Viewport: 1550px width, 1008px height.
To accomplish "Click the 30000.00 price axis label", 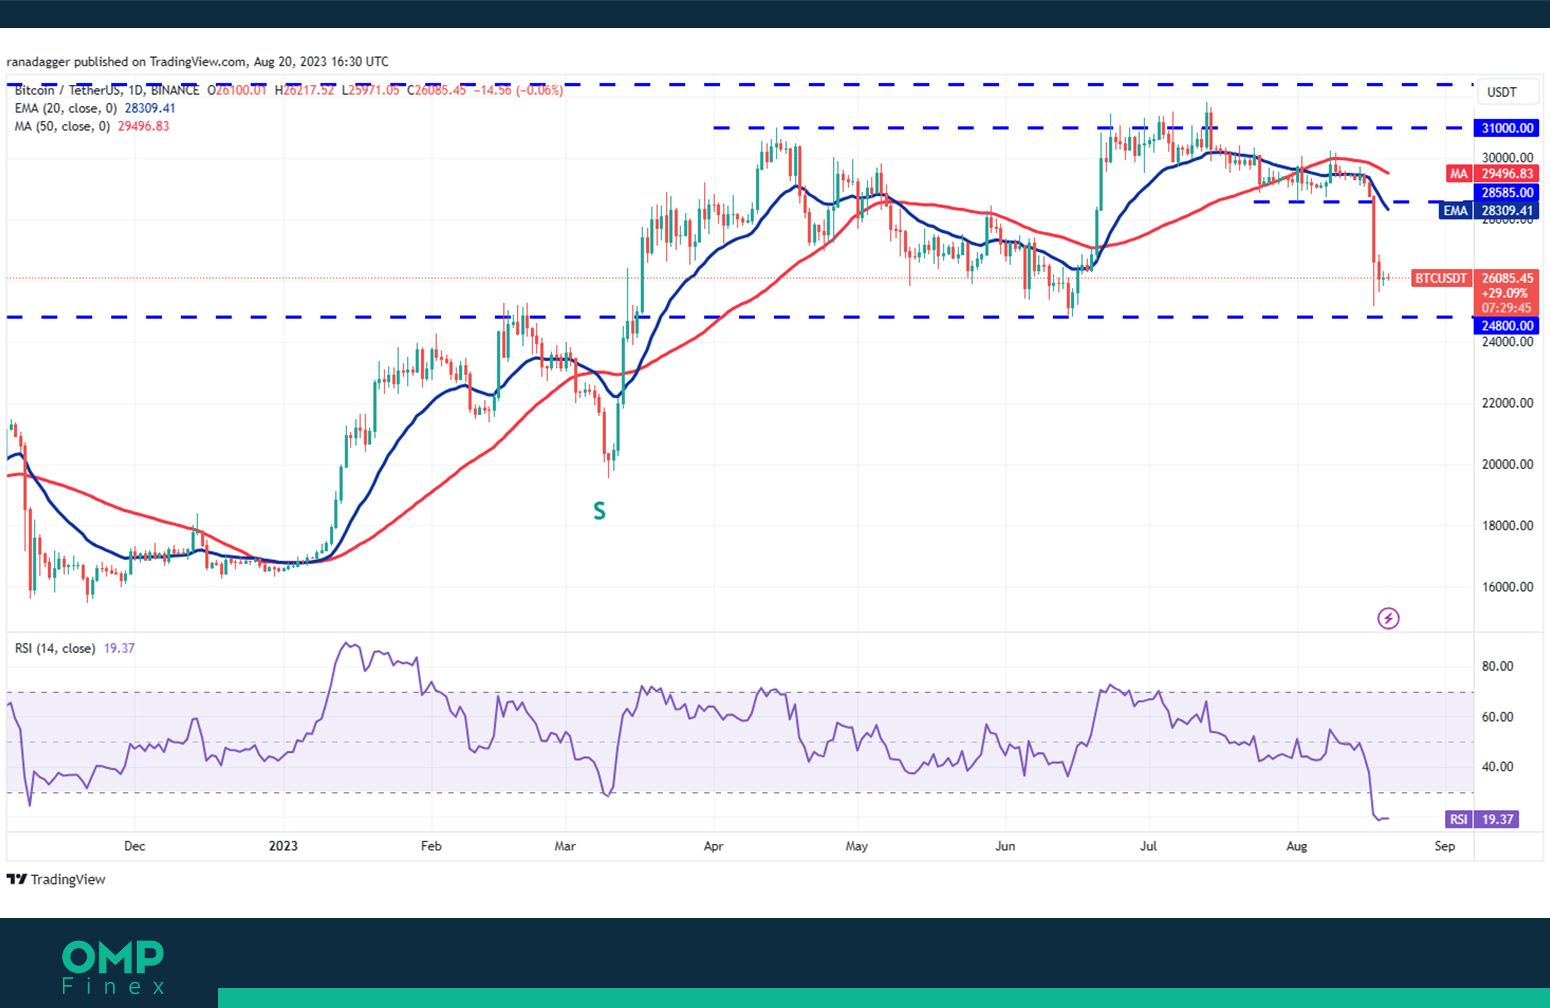I will click(x=1507, y=157).
